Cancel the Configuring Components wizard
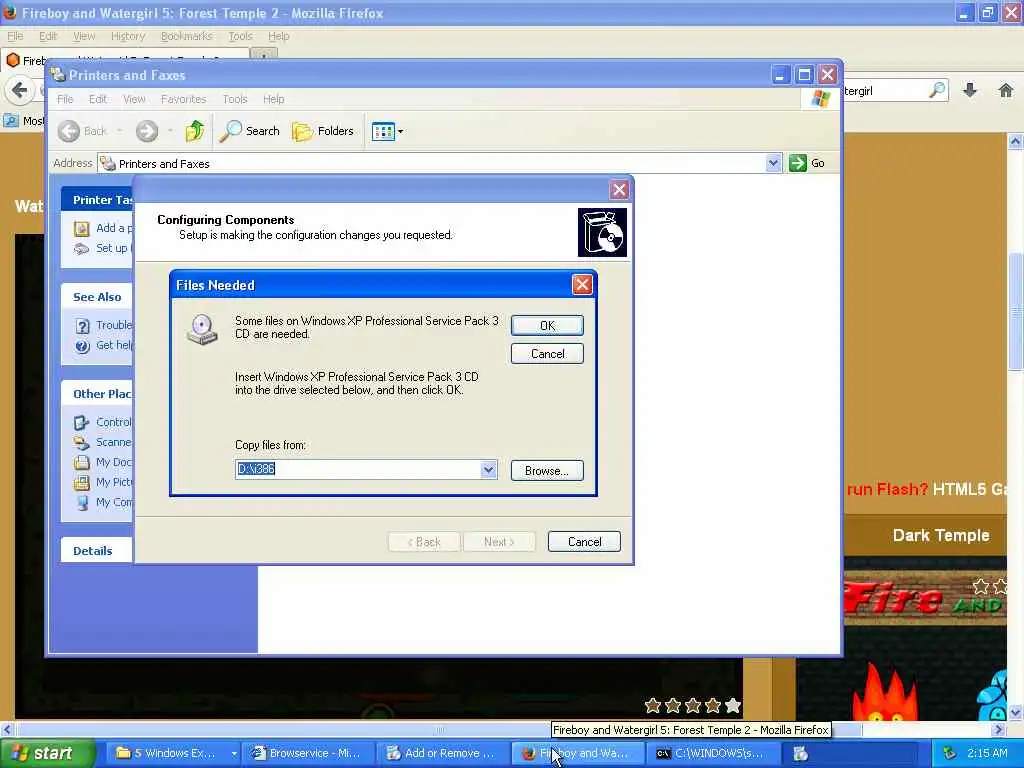1024x768 pixels. [584, 541]
